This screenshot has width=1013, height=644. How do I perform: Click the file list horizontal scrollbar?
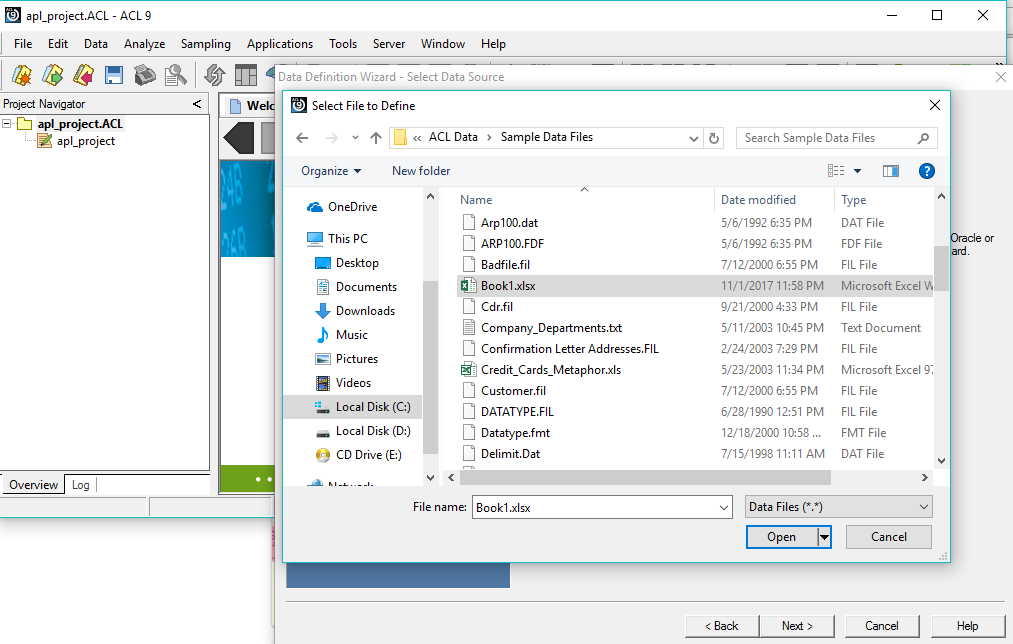pyautogui.click(x=645, y=477)
